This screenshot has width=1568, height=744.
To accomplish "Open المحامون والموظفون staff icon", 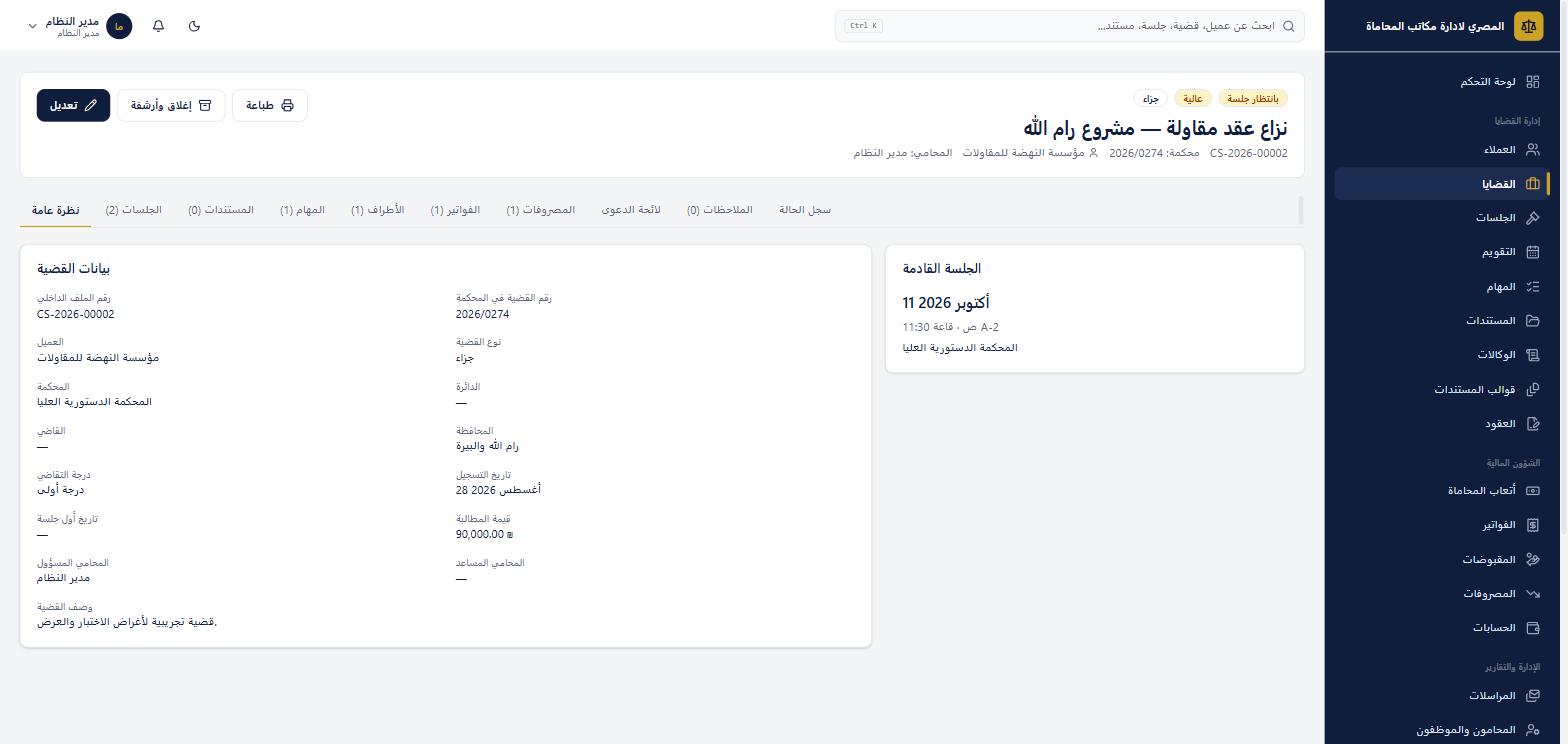I will click(x=1533, y=730).
